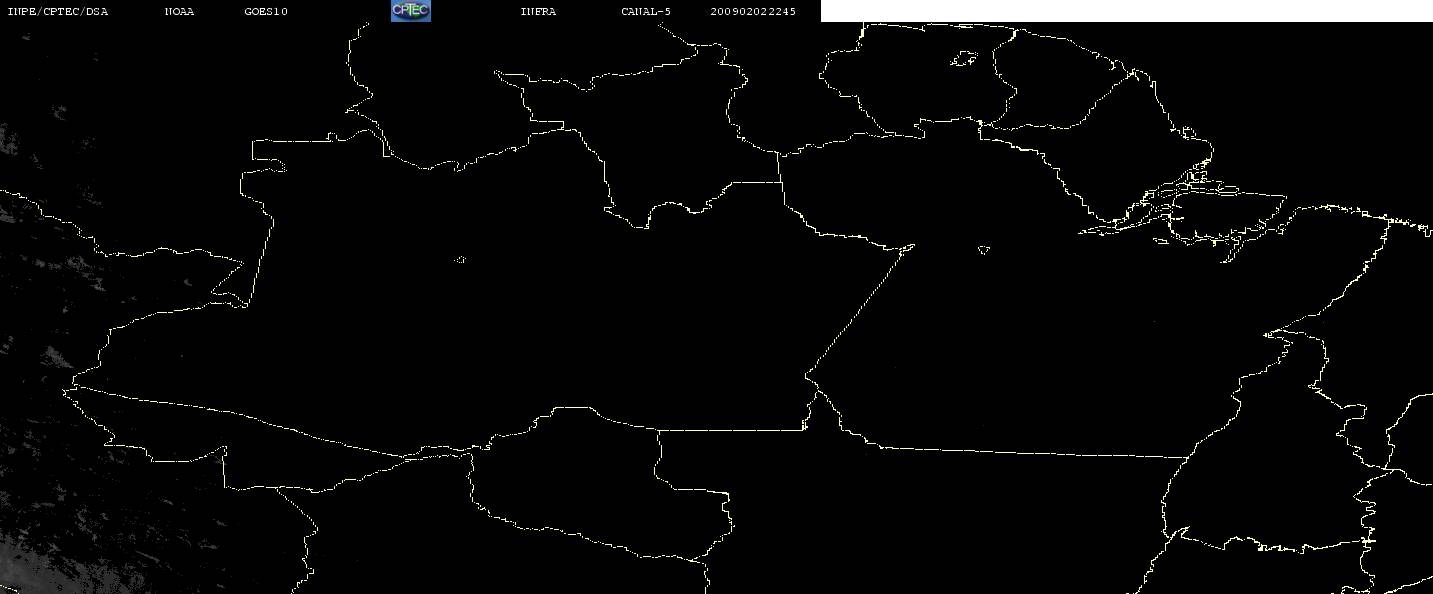Click the short horizontal border line at top center
Screen dimensions: 1433x594
point(755,182)
